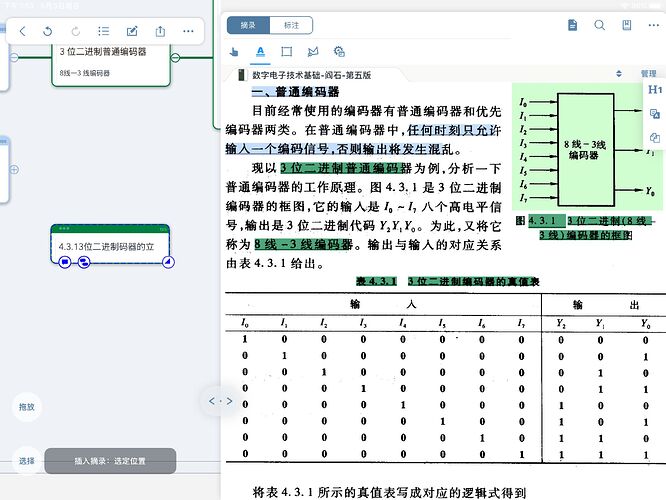Screen dimensions: 666x500
Task: Open mindmap toolbar more options
Action: pos(188,31)
